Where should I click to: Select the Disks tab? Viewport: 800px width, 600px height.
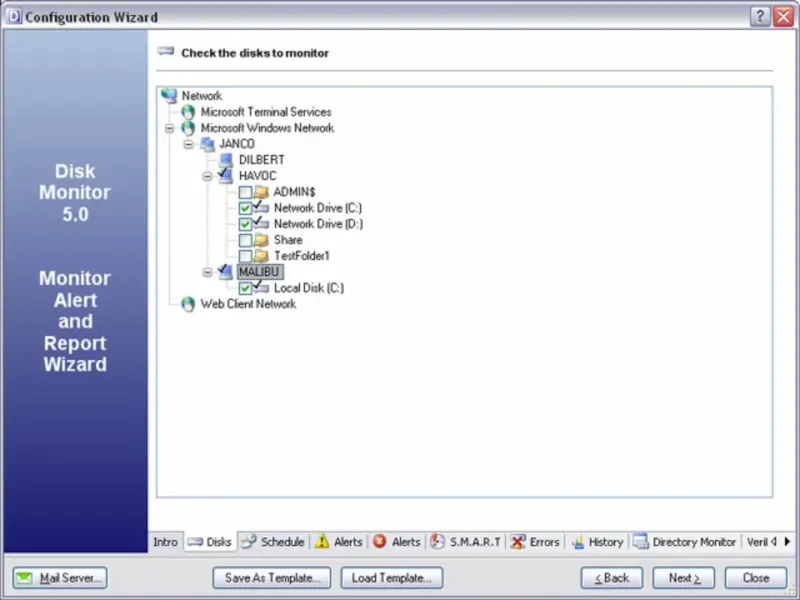(x=210, y=541)
